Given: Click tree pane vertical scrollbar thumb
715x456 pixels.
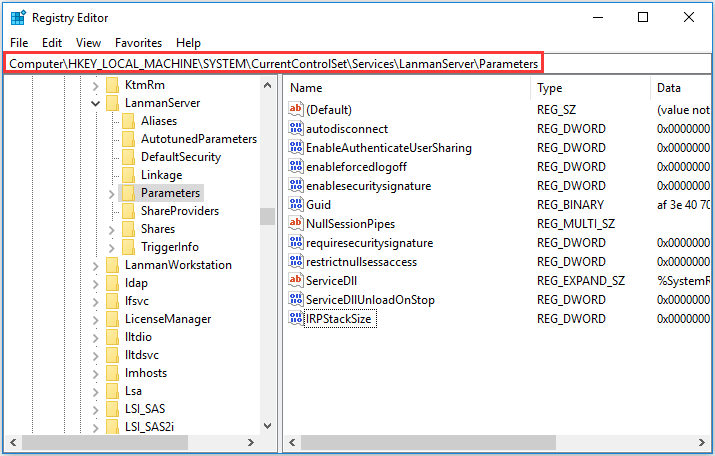Looking at the screenshot, I should (267, 216).
